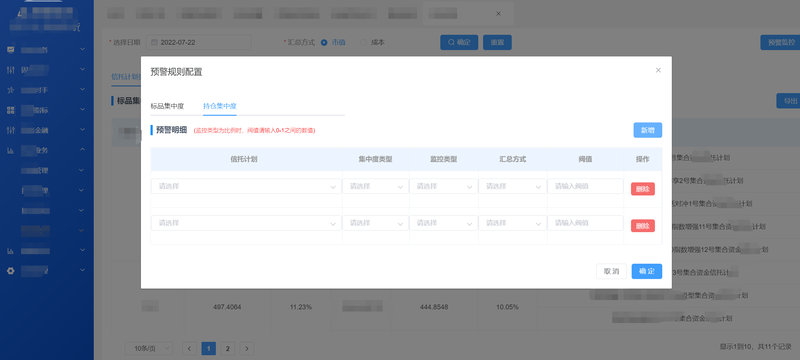
Task: Click the 确定 search button in the filter bar
Action: point(459,42)
